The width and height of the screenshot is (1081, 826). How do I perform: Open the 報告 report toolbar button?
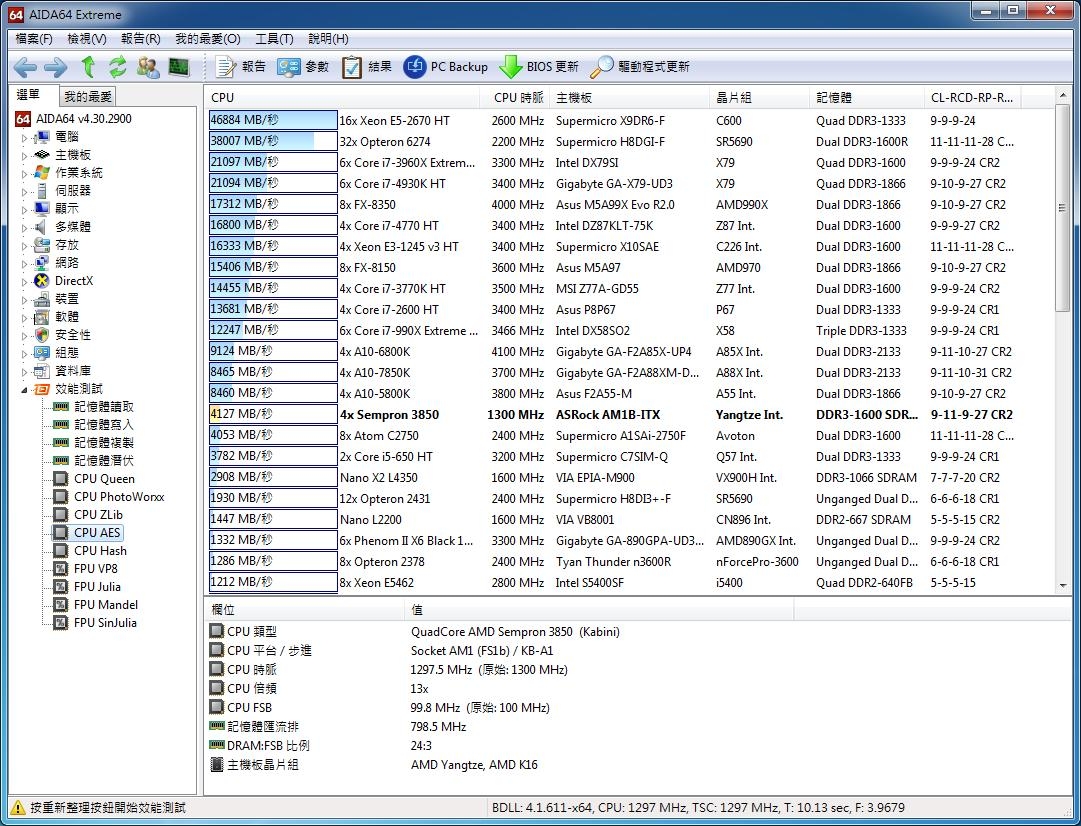pyautogui.click(x=241, y=67)
